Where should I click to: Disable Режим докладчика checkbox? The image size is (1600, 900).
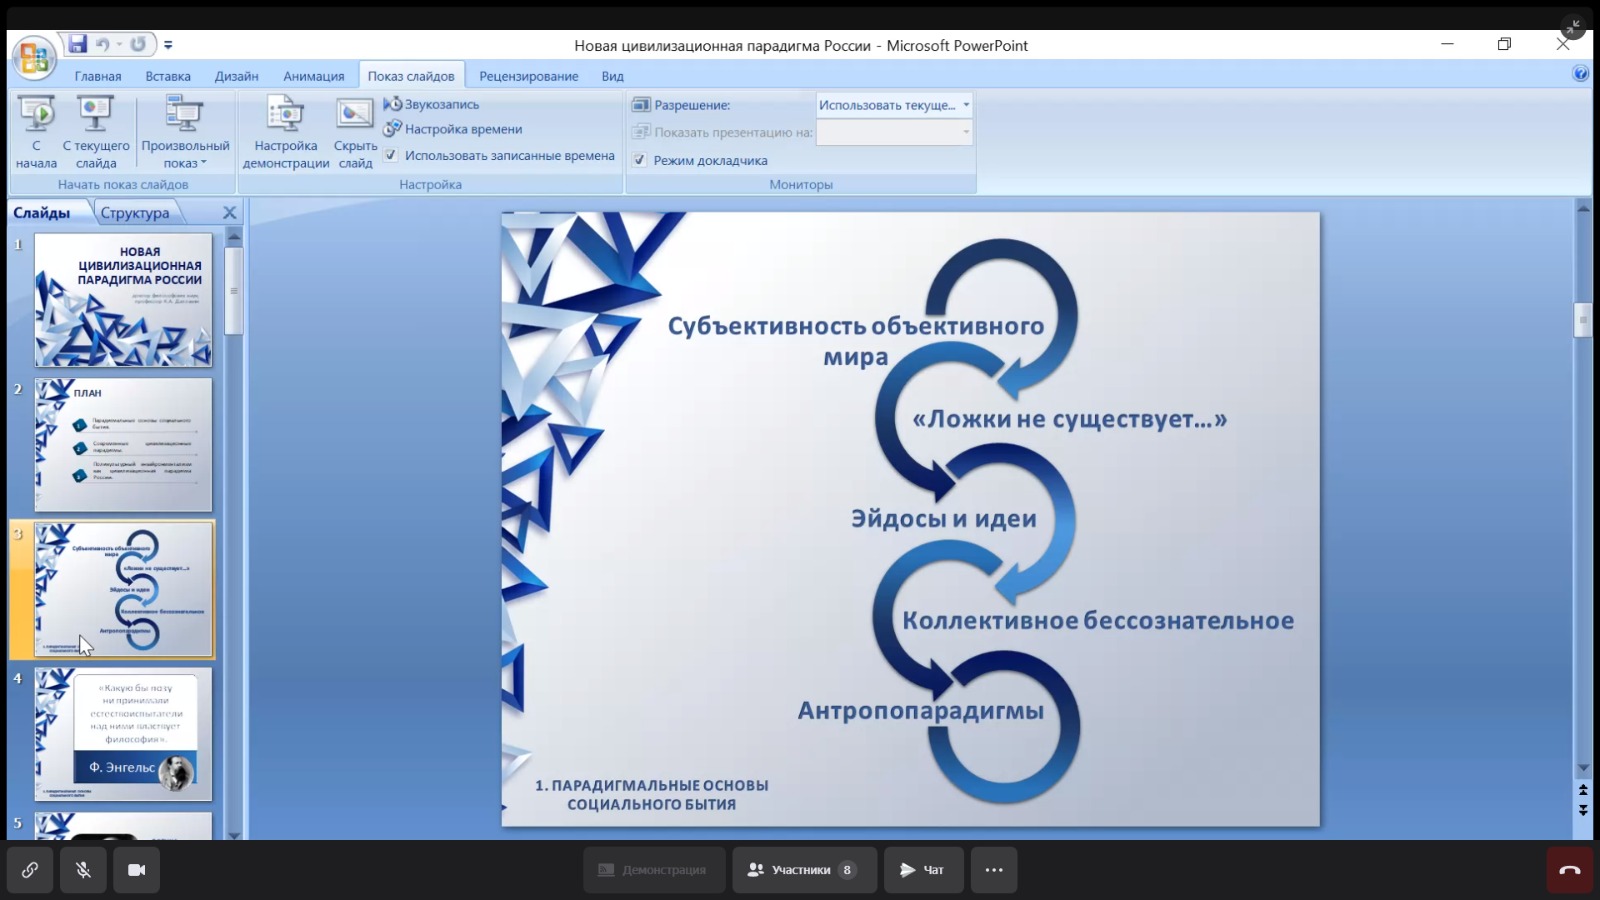pyautogui.click(x=640, y=160)
